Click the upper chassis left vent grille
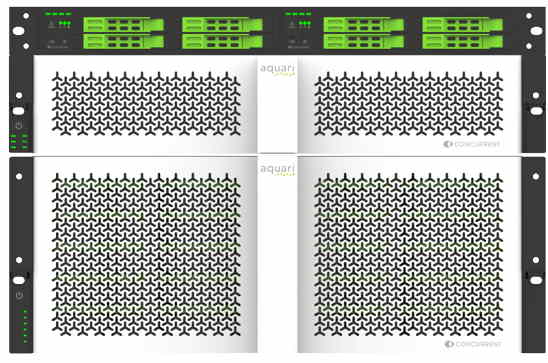Screen dimensions: 548x363 146,104
